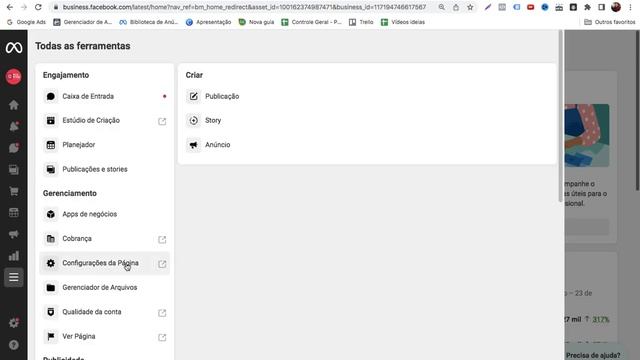
Task: Open Vídeos ideias bookmark
Action: point(403,22)
